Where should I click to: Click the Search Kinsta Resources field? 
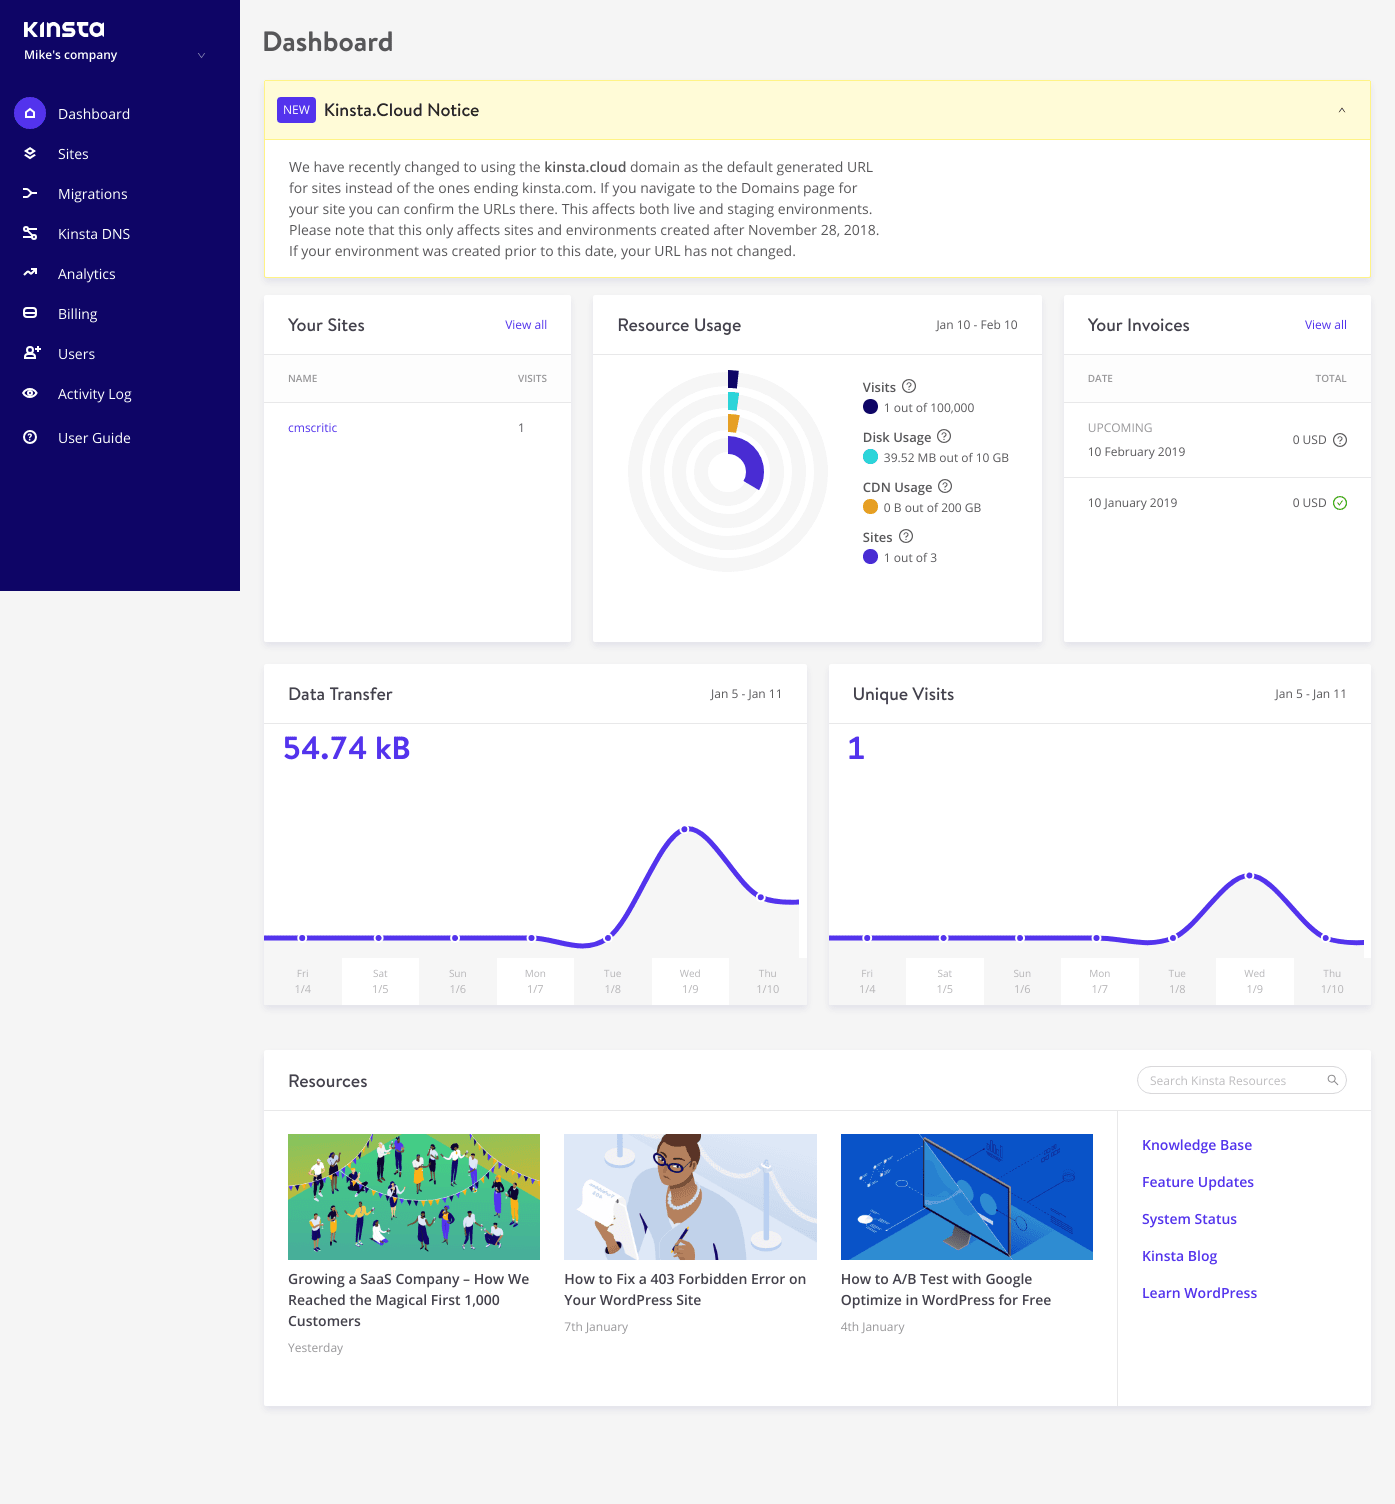[1242, 1080]
